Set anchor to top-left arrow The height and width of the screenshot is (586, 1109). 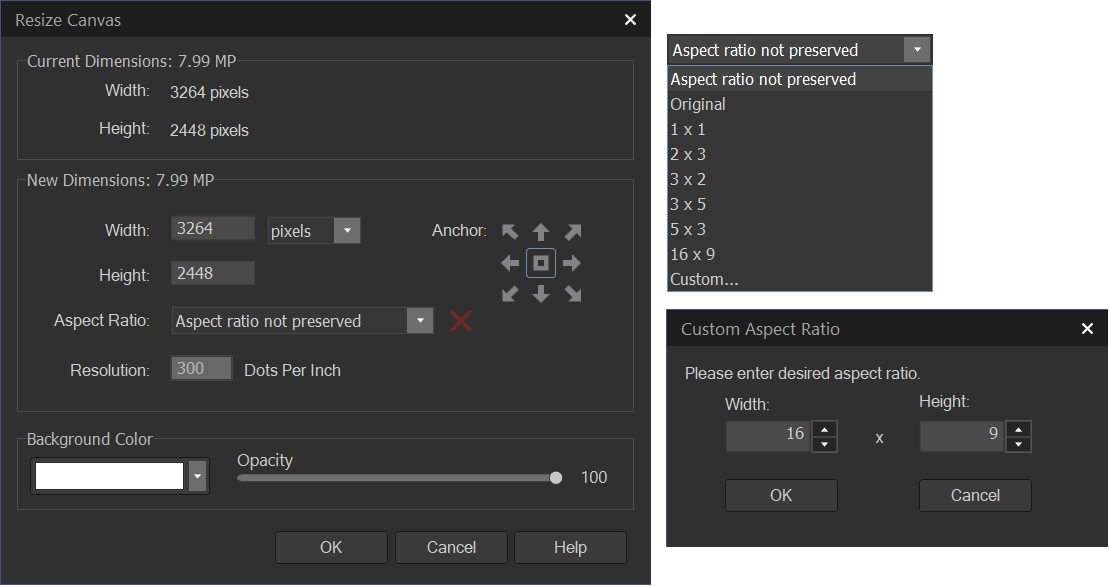pos(510,232)
